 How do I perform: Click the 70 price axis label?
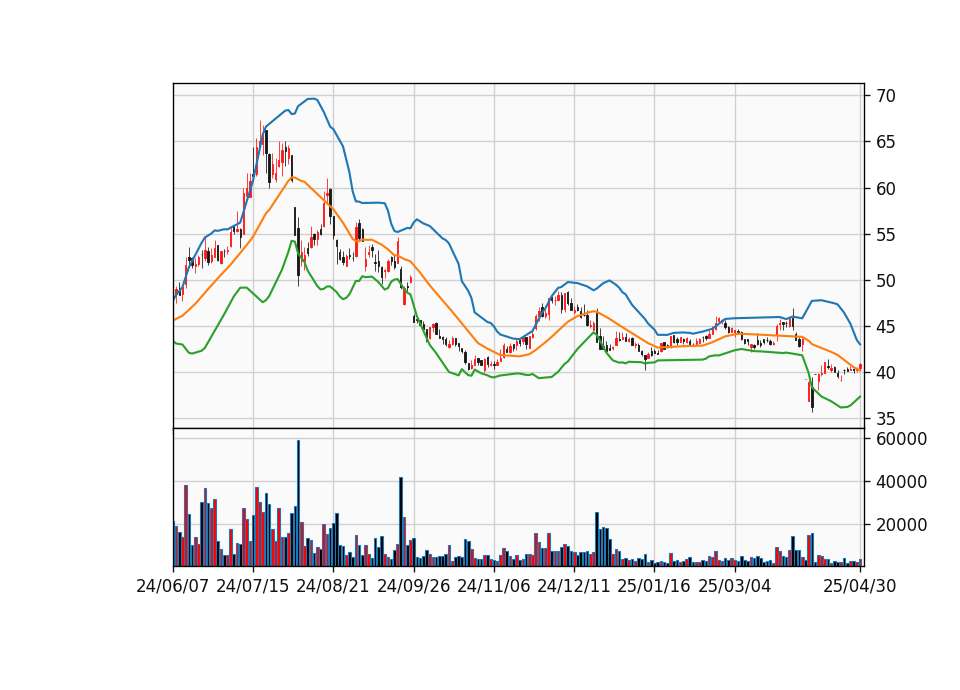click(x=885, y=96)
